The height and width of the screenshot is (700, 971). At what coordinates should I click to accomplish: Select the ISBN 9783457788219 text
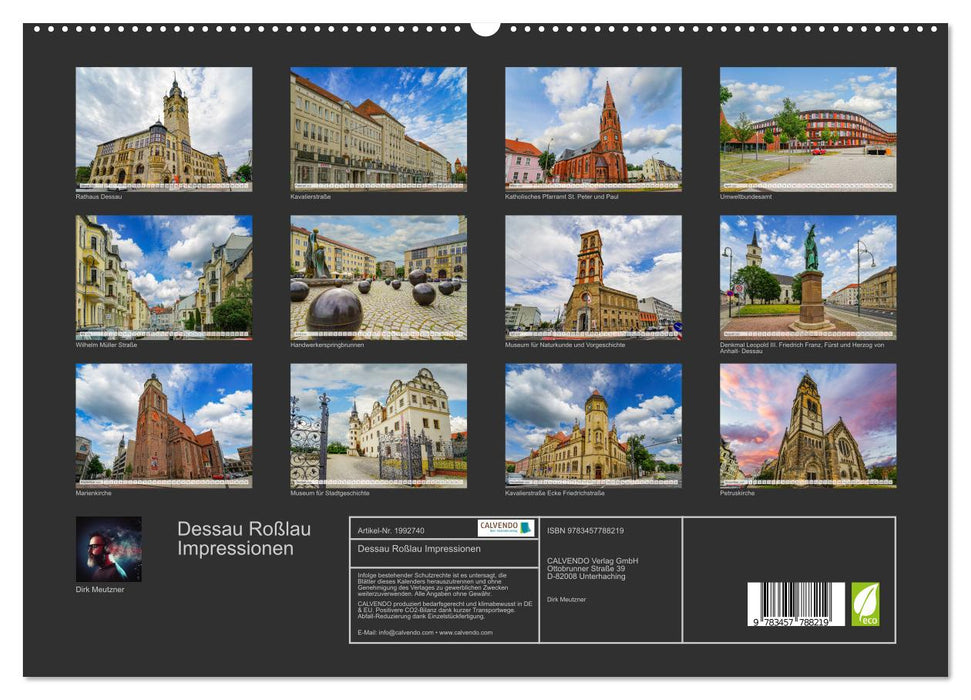pos(584,531)
